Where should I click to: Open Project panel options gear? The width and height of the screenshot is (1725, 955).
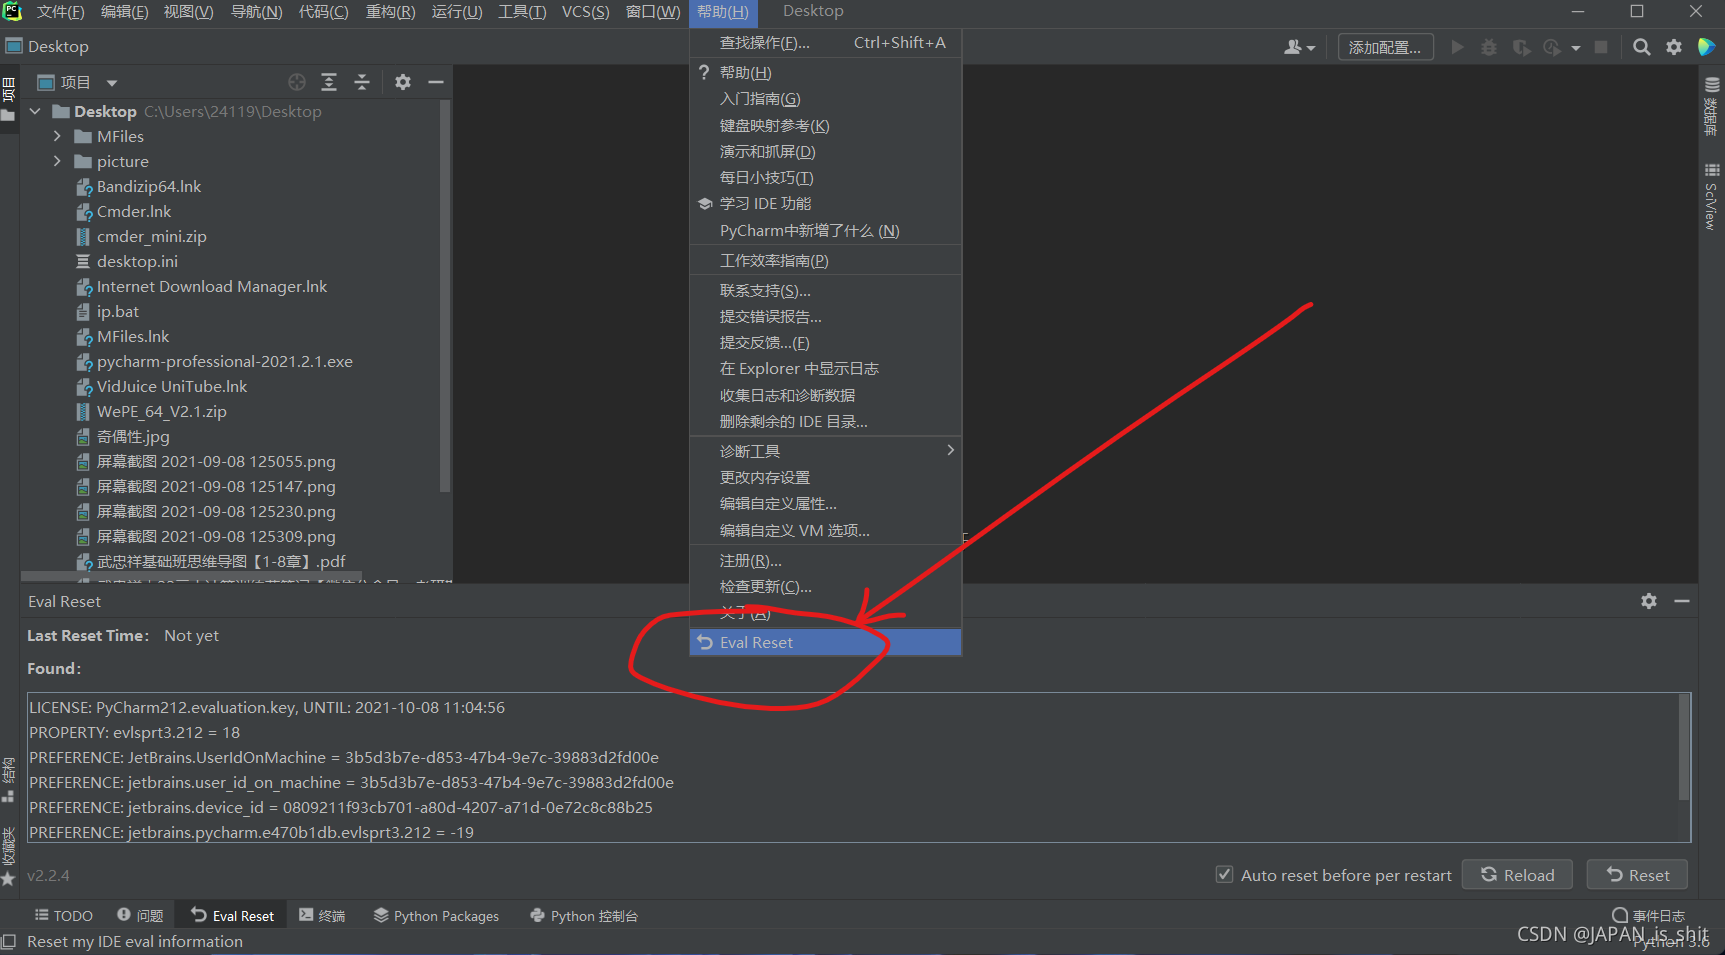pos(403,82)
